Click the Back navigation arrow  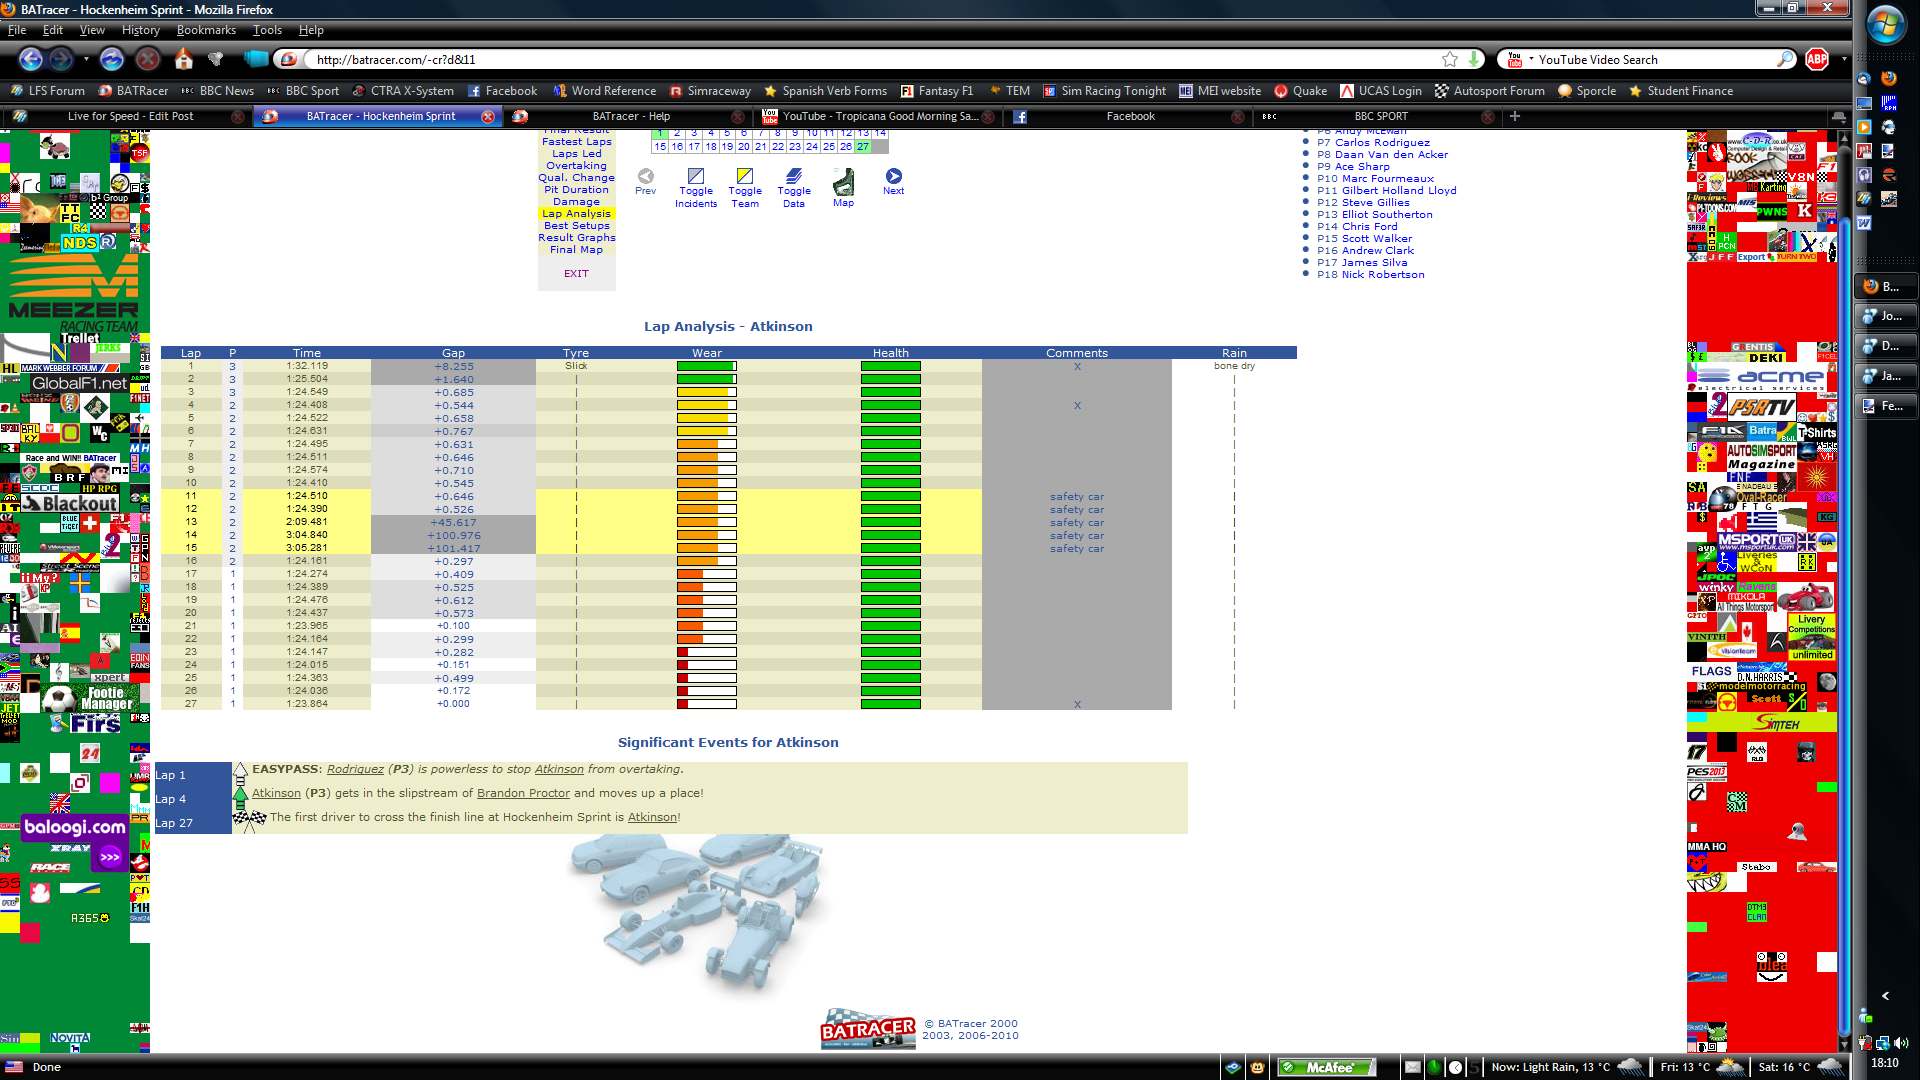tap(31, 60)
